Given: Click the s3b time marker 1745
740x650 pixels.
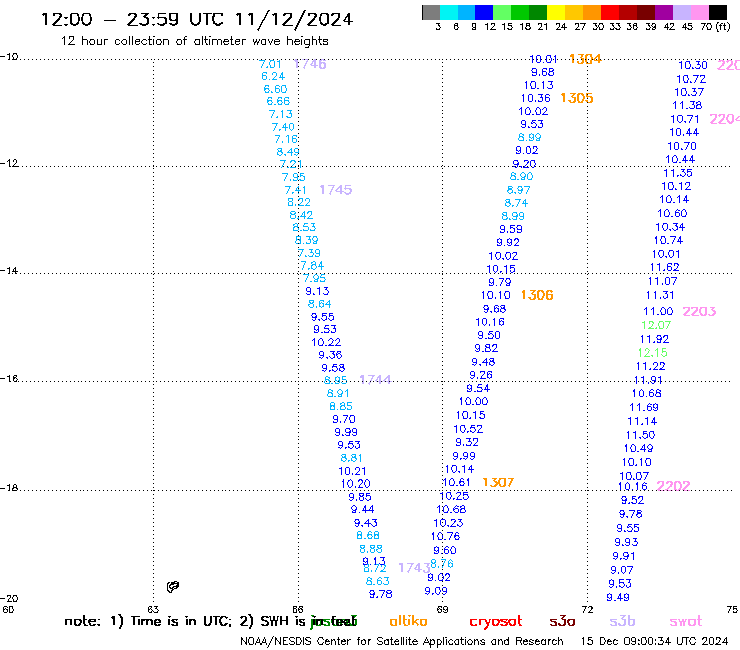Looking at the screenshot, I should point(336,190).
